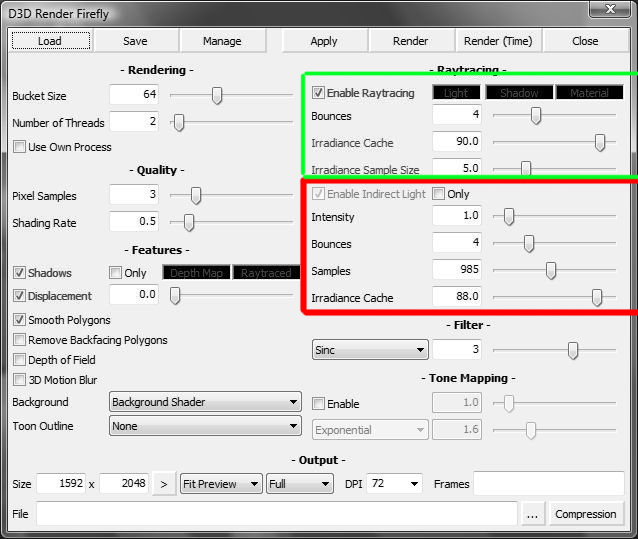638x539 pixels.
Task: Click the Close button
Action: coord(585,41)
